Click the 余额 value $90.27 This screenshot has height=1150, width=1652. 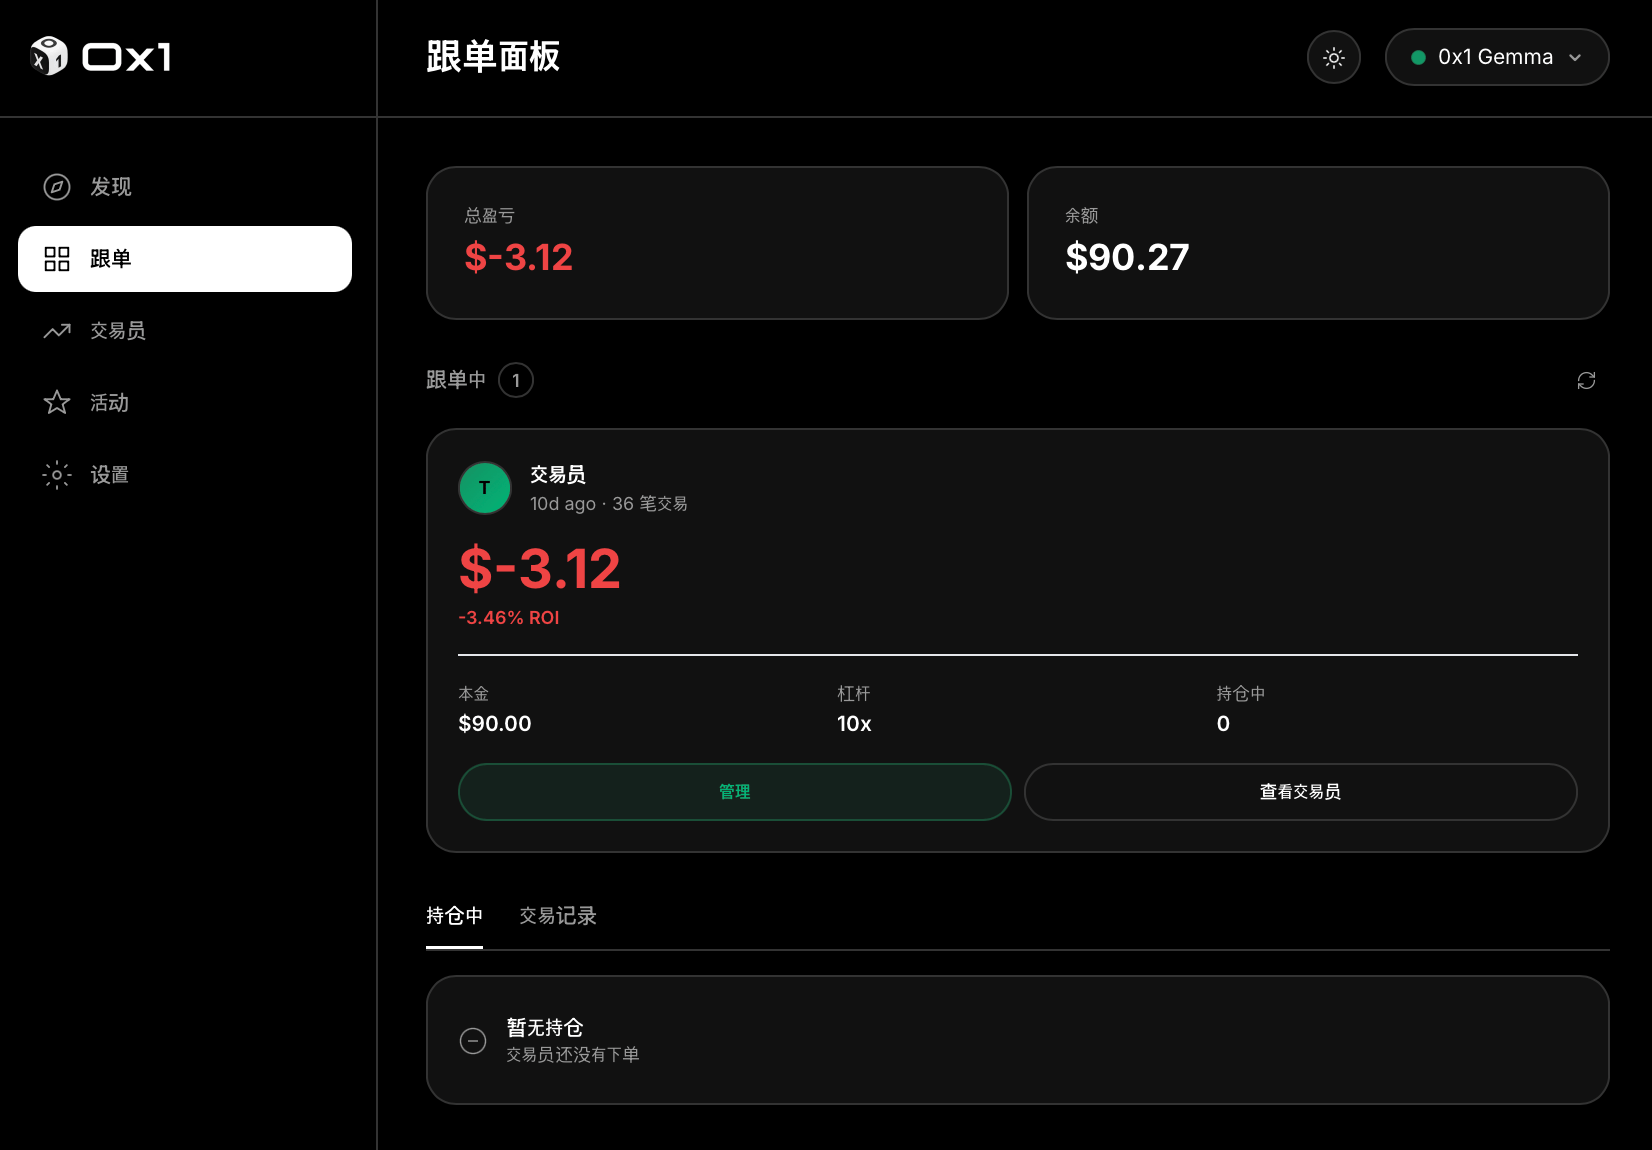1127,258
